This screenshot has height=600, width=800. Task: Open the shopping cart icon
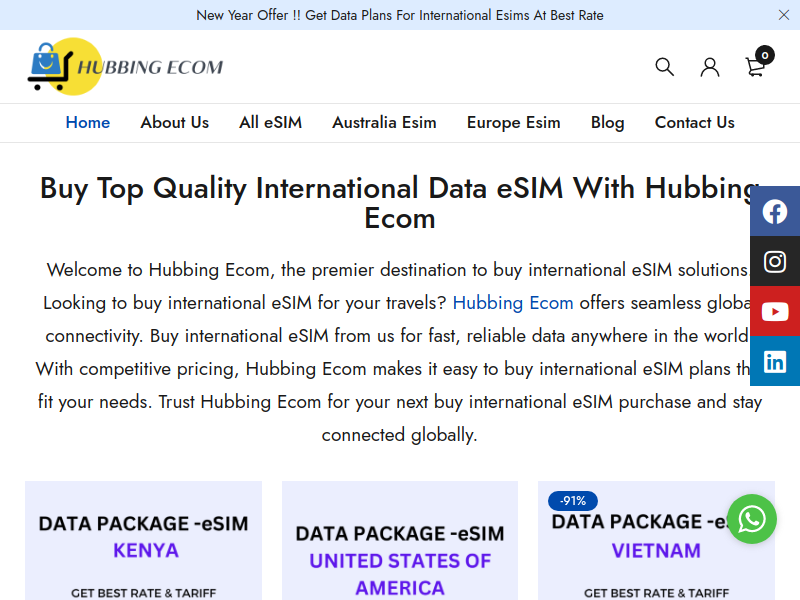click(756, 65)
